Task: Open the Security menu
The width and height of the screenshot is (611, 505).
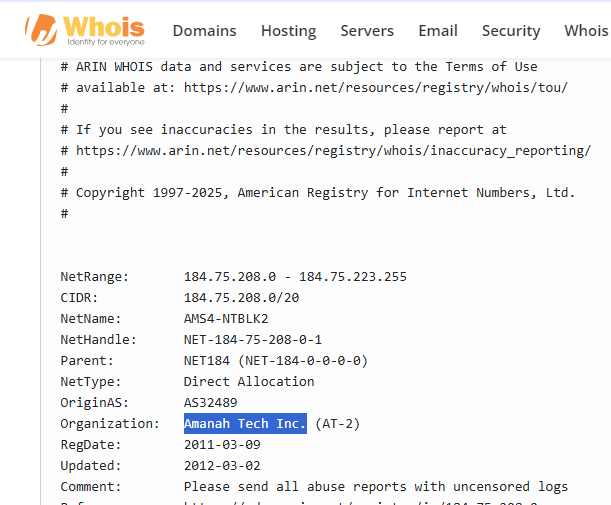Action: click(511, 31)
